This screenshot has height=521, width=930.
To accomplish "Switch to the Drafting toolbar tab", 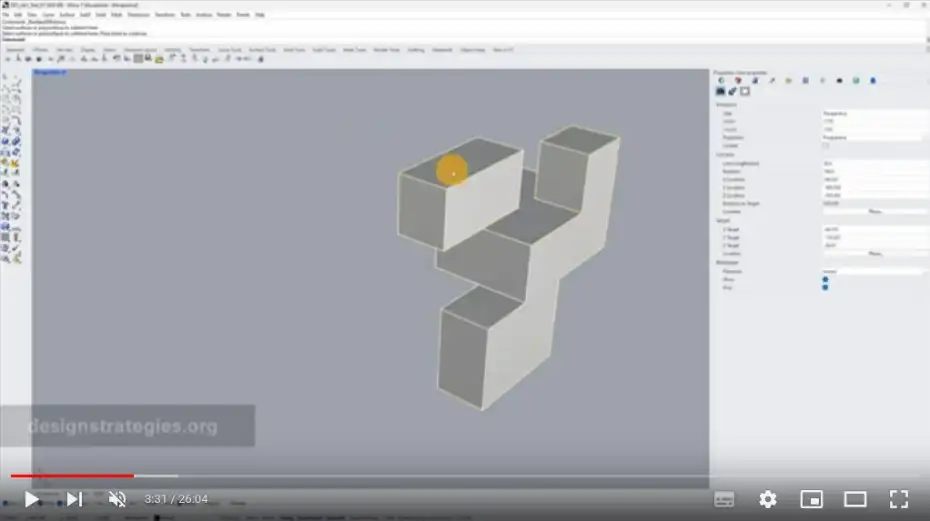I will point(416,50).
